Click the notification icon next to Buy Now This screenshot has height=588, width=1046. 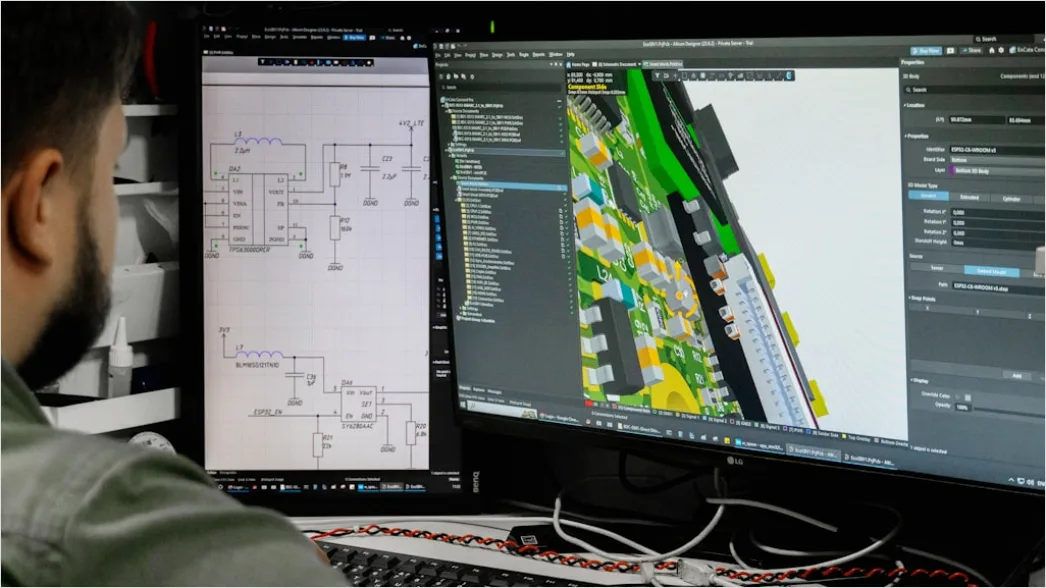point(951,51)
